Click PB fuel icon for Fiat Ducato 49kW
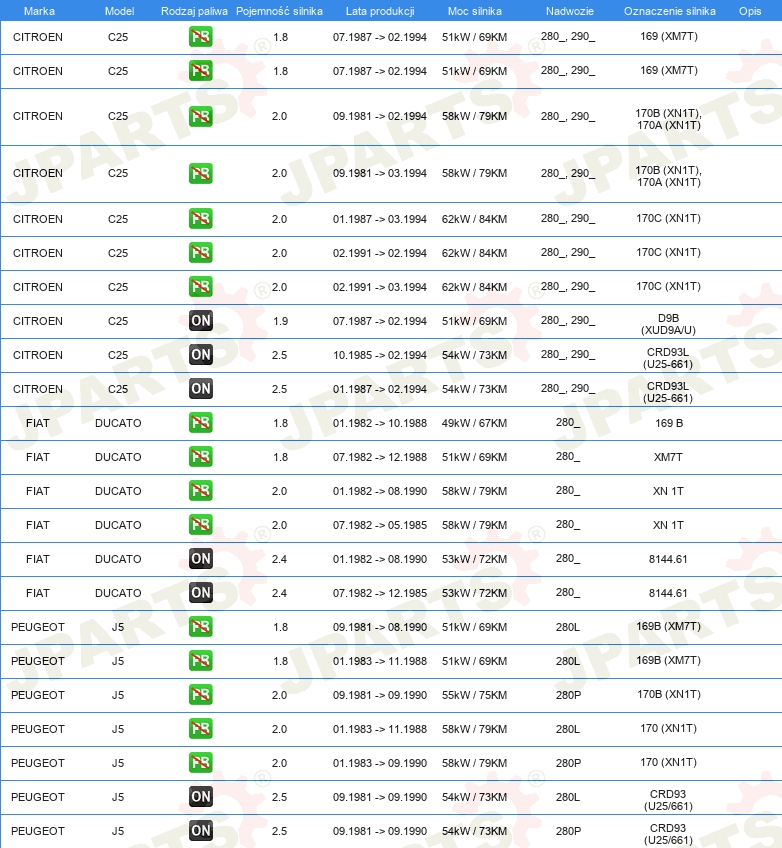Image resolution: width=782 pixels, height=848 pixels. [x=201, y=423]
